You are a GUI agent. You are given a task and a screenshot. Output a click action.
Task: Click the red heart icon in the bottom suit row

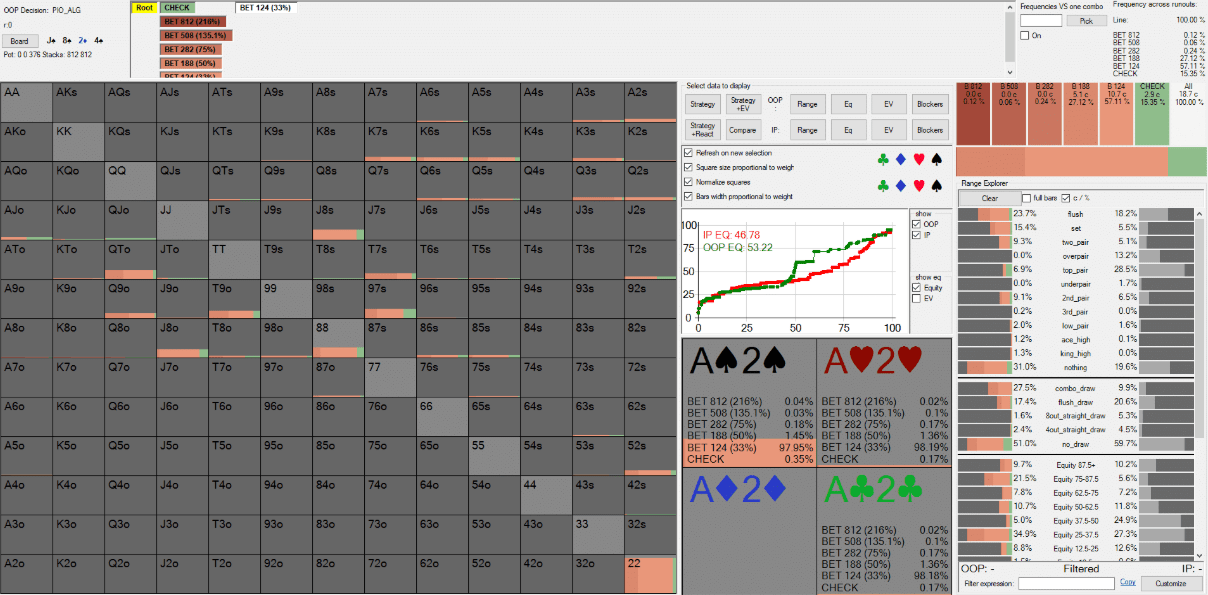coord(920,185)
